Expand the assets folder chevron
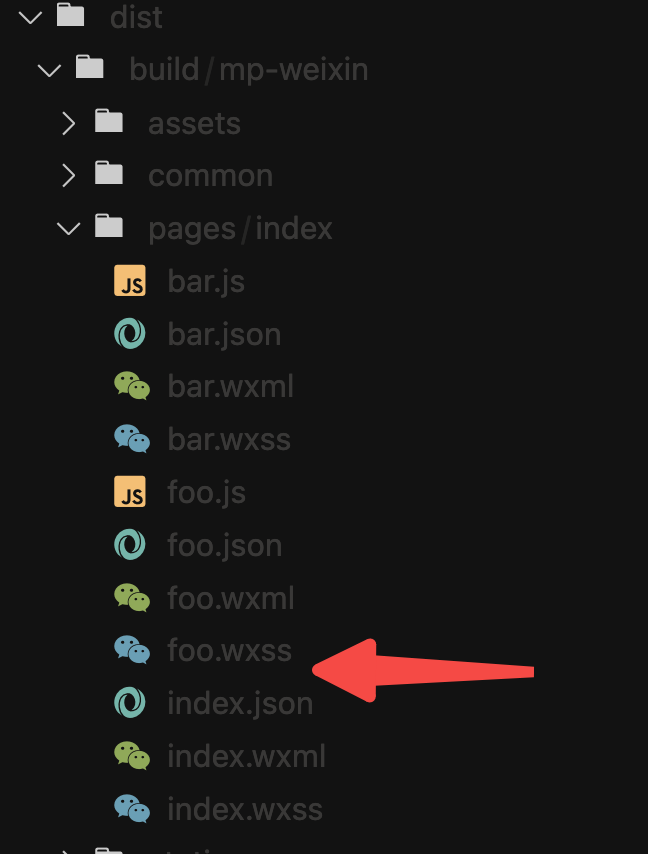This screenshot has width=648, height=854. pos(69,123)
